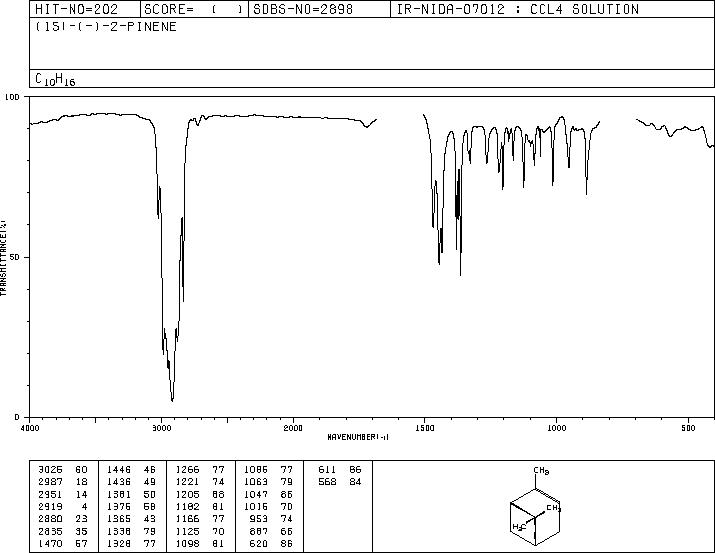Click the deepest absorption peak near 2919
Viewport: 715px width, 553px height.
click(172, 400)
